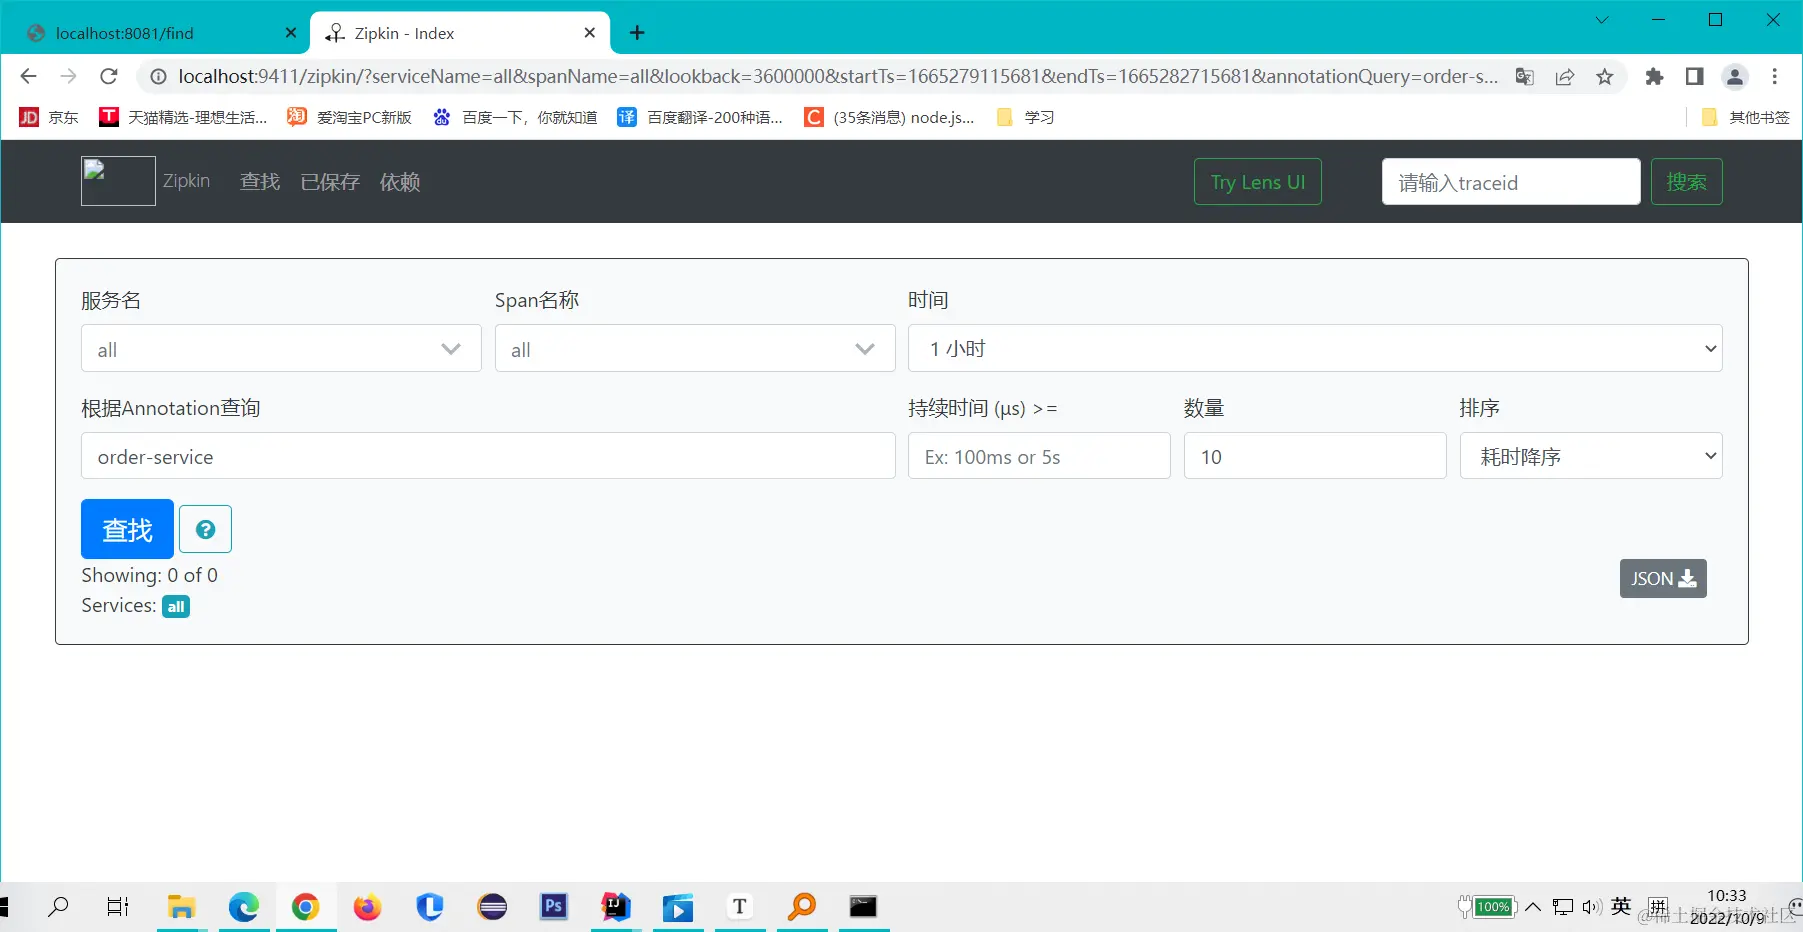Expand the Span名称 dropdown
Image resolution: width=1803 pixels, height=932 pixels.
pos(695,349)
